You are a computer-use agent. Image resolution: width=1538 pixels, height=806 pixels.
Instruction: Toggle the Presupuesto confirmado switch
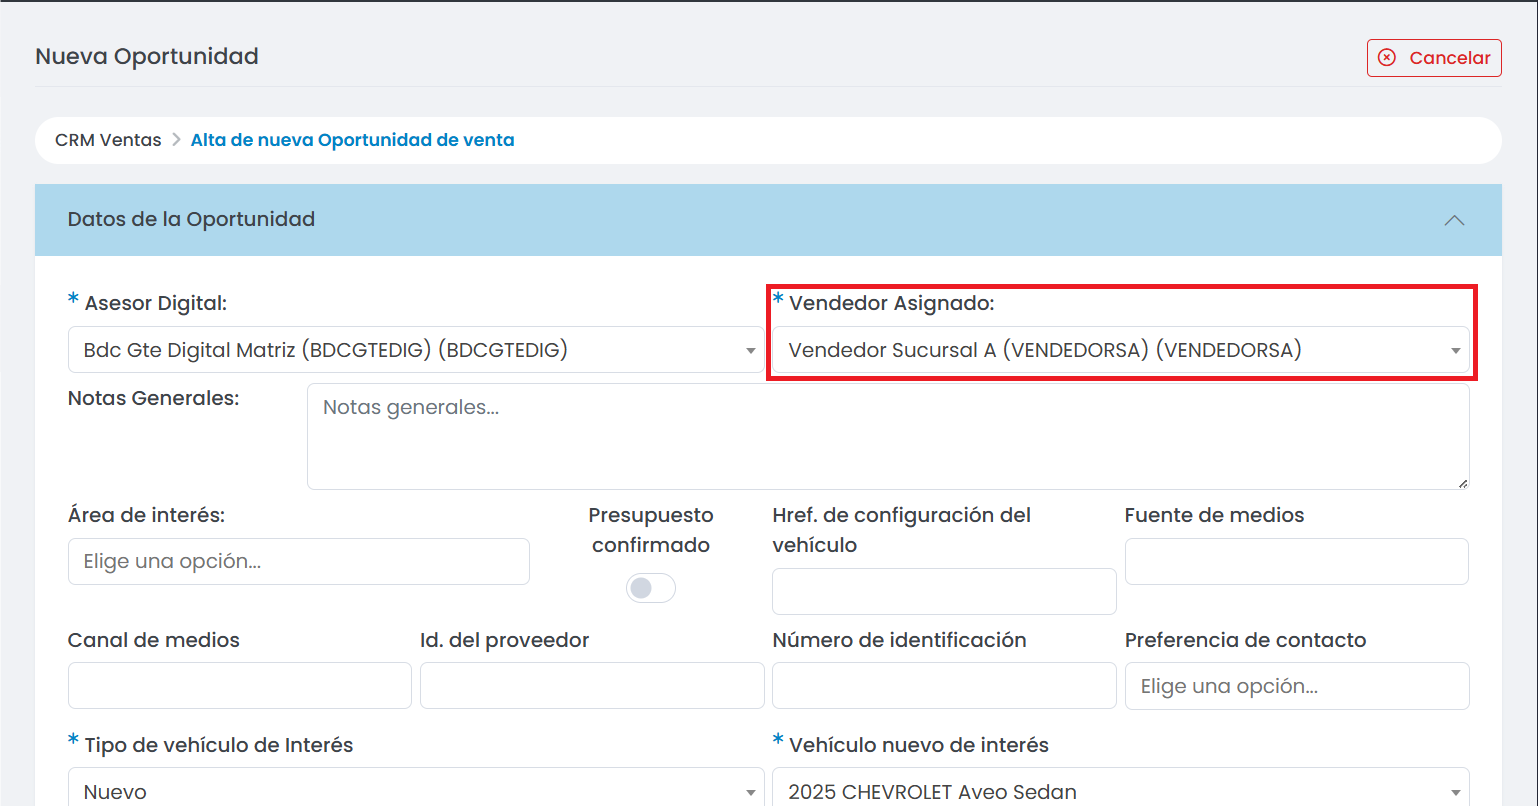pyautogui.click(x=651, y=588)
